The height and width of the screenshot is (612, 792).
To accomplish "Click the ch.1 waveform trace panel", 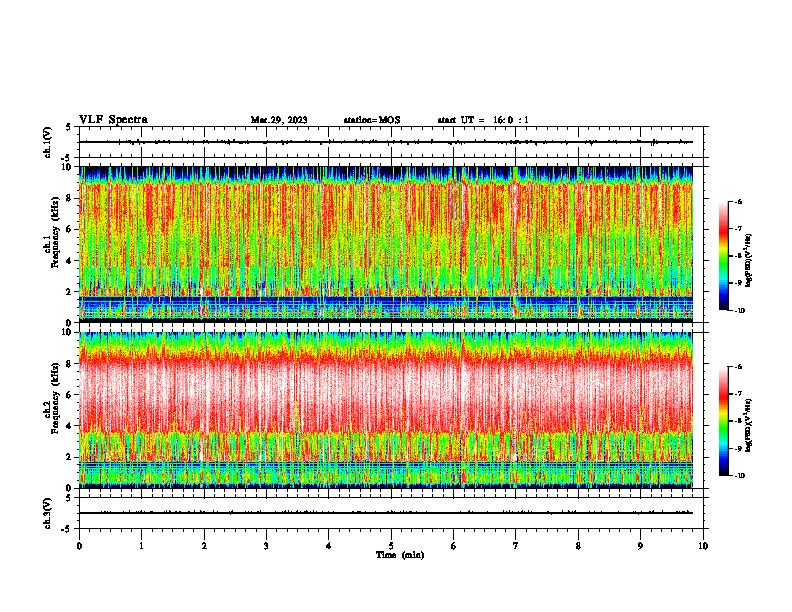I will [391, 142].
